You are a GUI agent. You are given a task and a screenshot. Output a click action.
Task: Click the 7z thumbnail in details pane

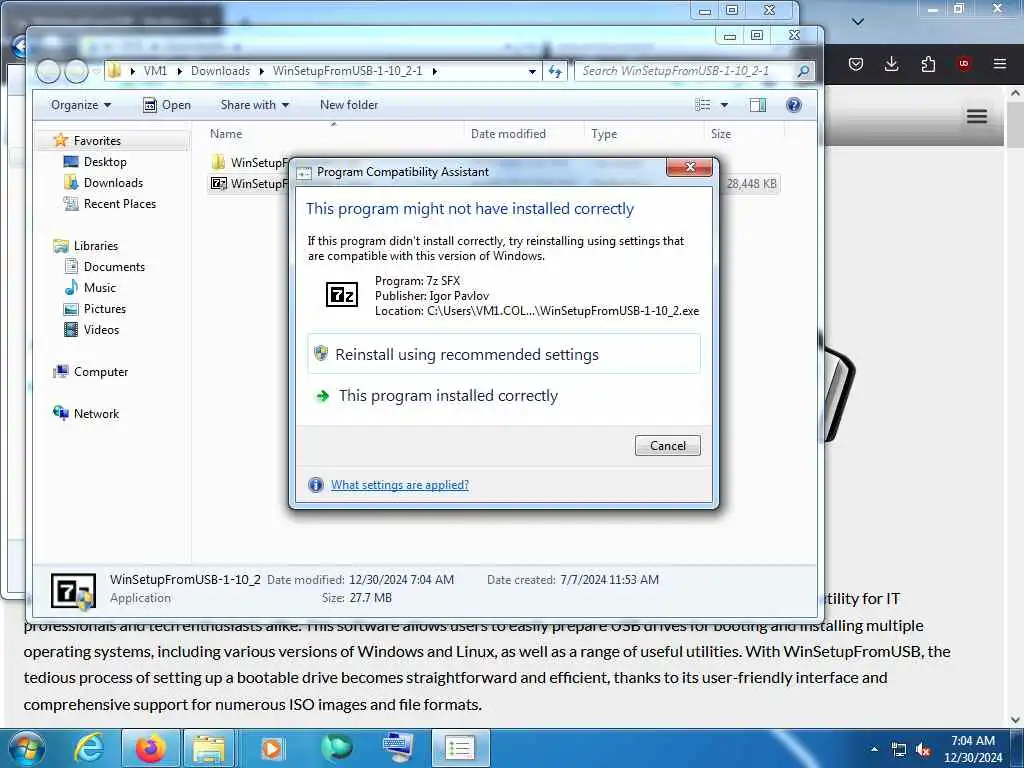coord(73,590)
